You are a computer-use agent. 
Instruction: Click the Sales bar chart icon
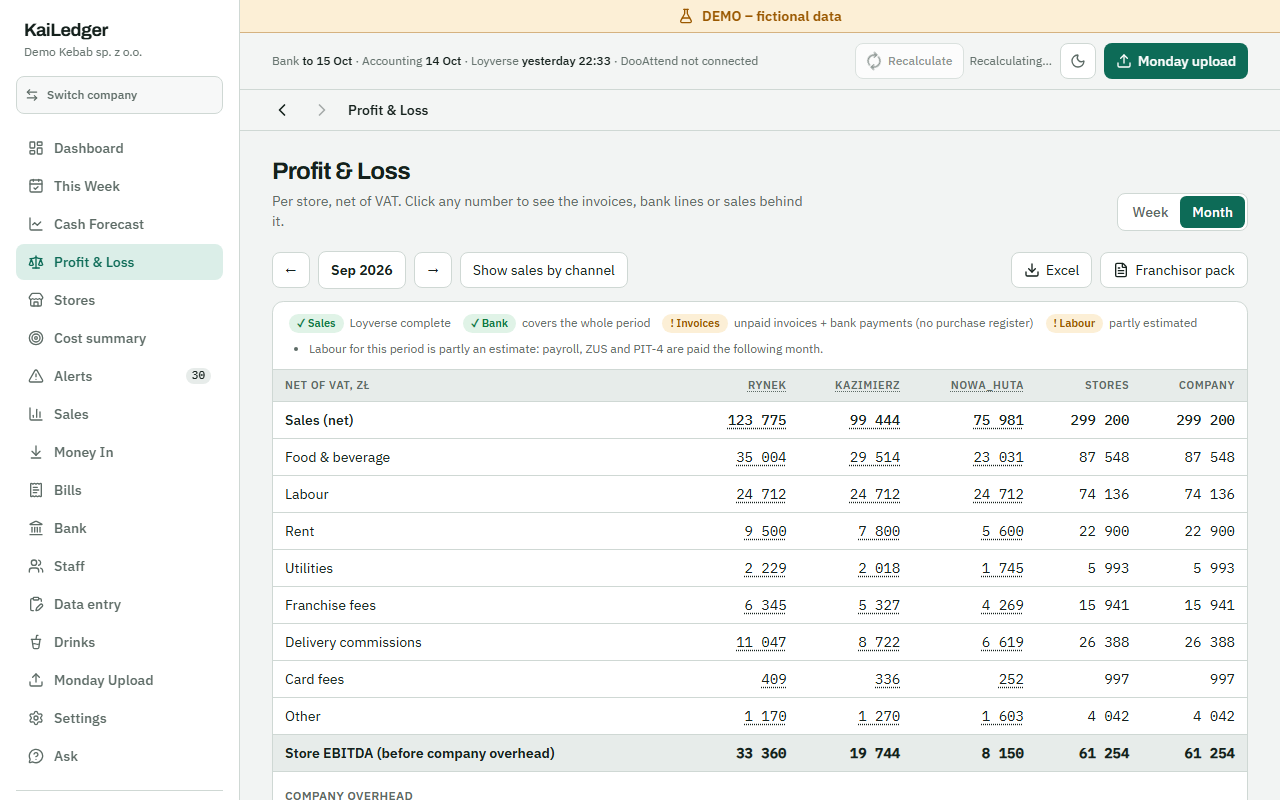pyautogui.click(x=36, y=414)
